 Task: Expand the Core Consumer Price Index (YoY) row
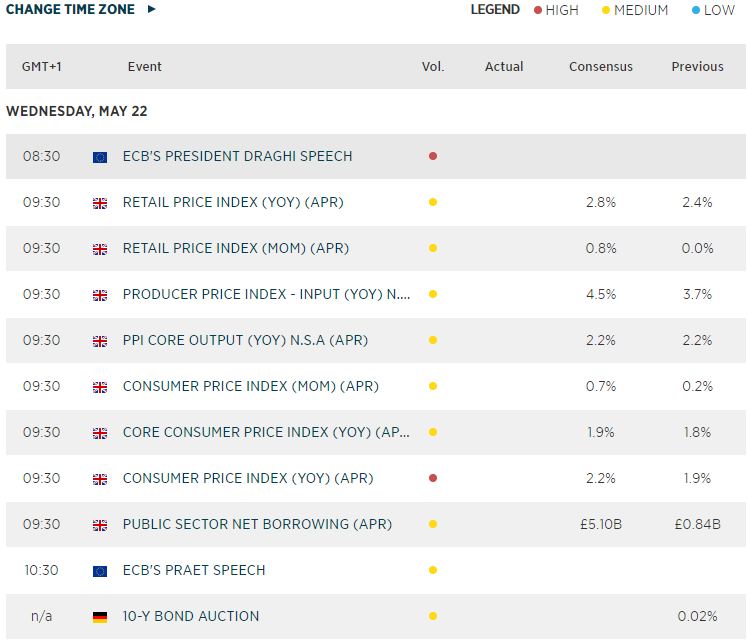click(266, 432)
